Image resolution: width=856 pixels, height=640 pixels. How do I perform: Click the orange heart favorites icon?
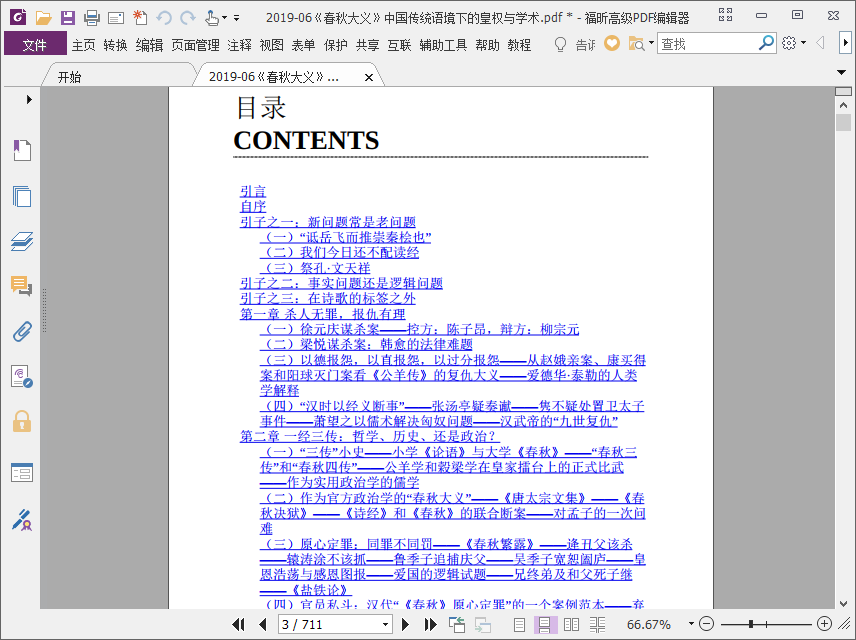(612, 43)
